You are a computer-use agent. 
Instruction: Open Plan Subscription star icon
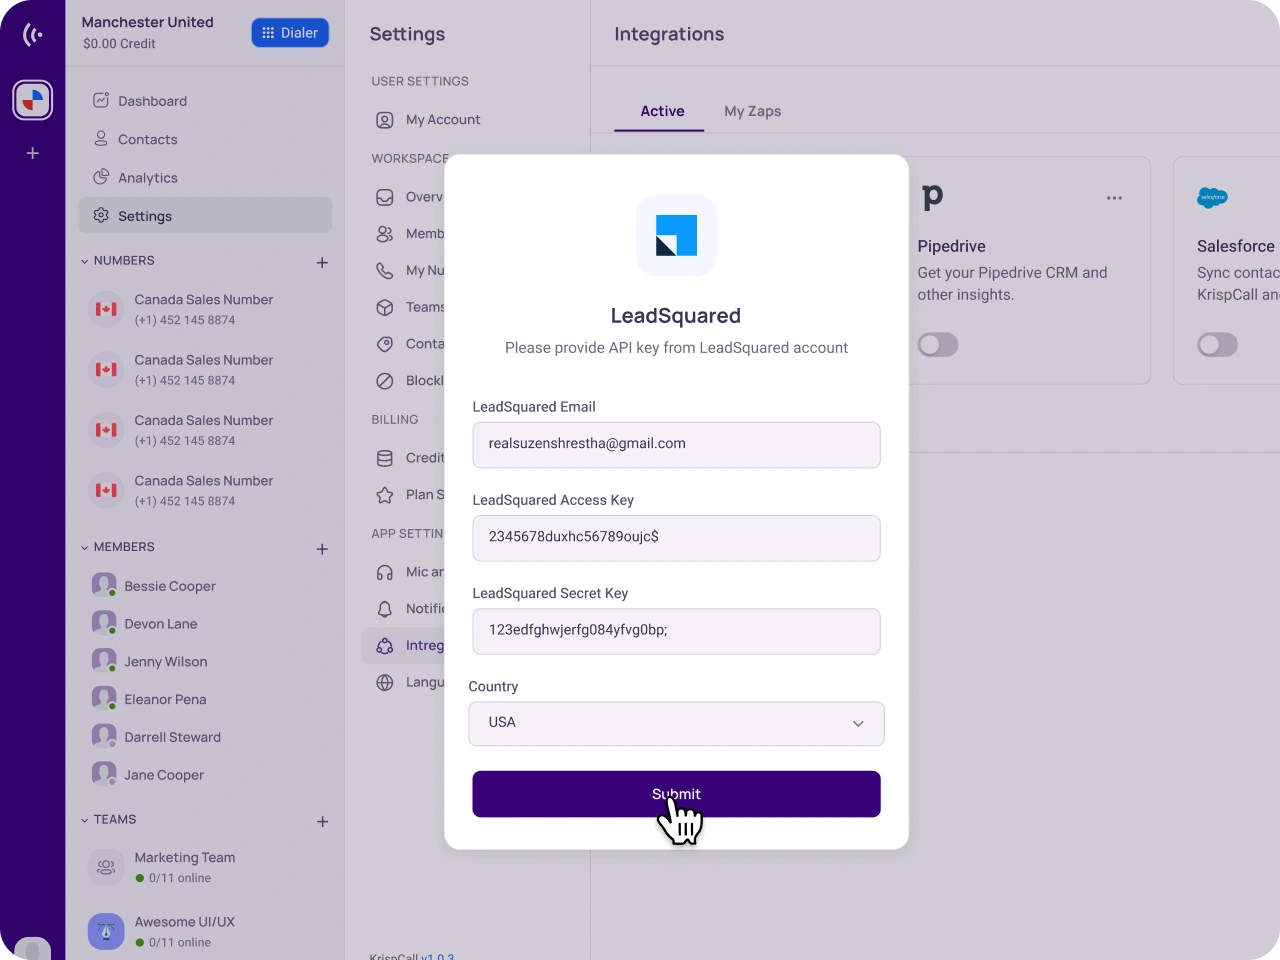click(385, 495)
